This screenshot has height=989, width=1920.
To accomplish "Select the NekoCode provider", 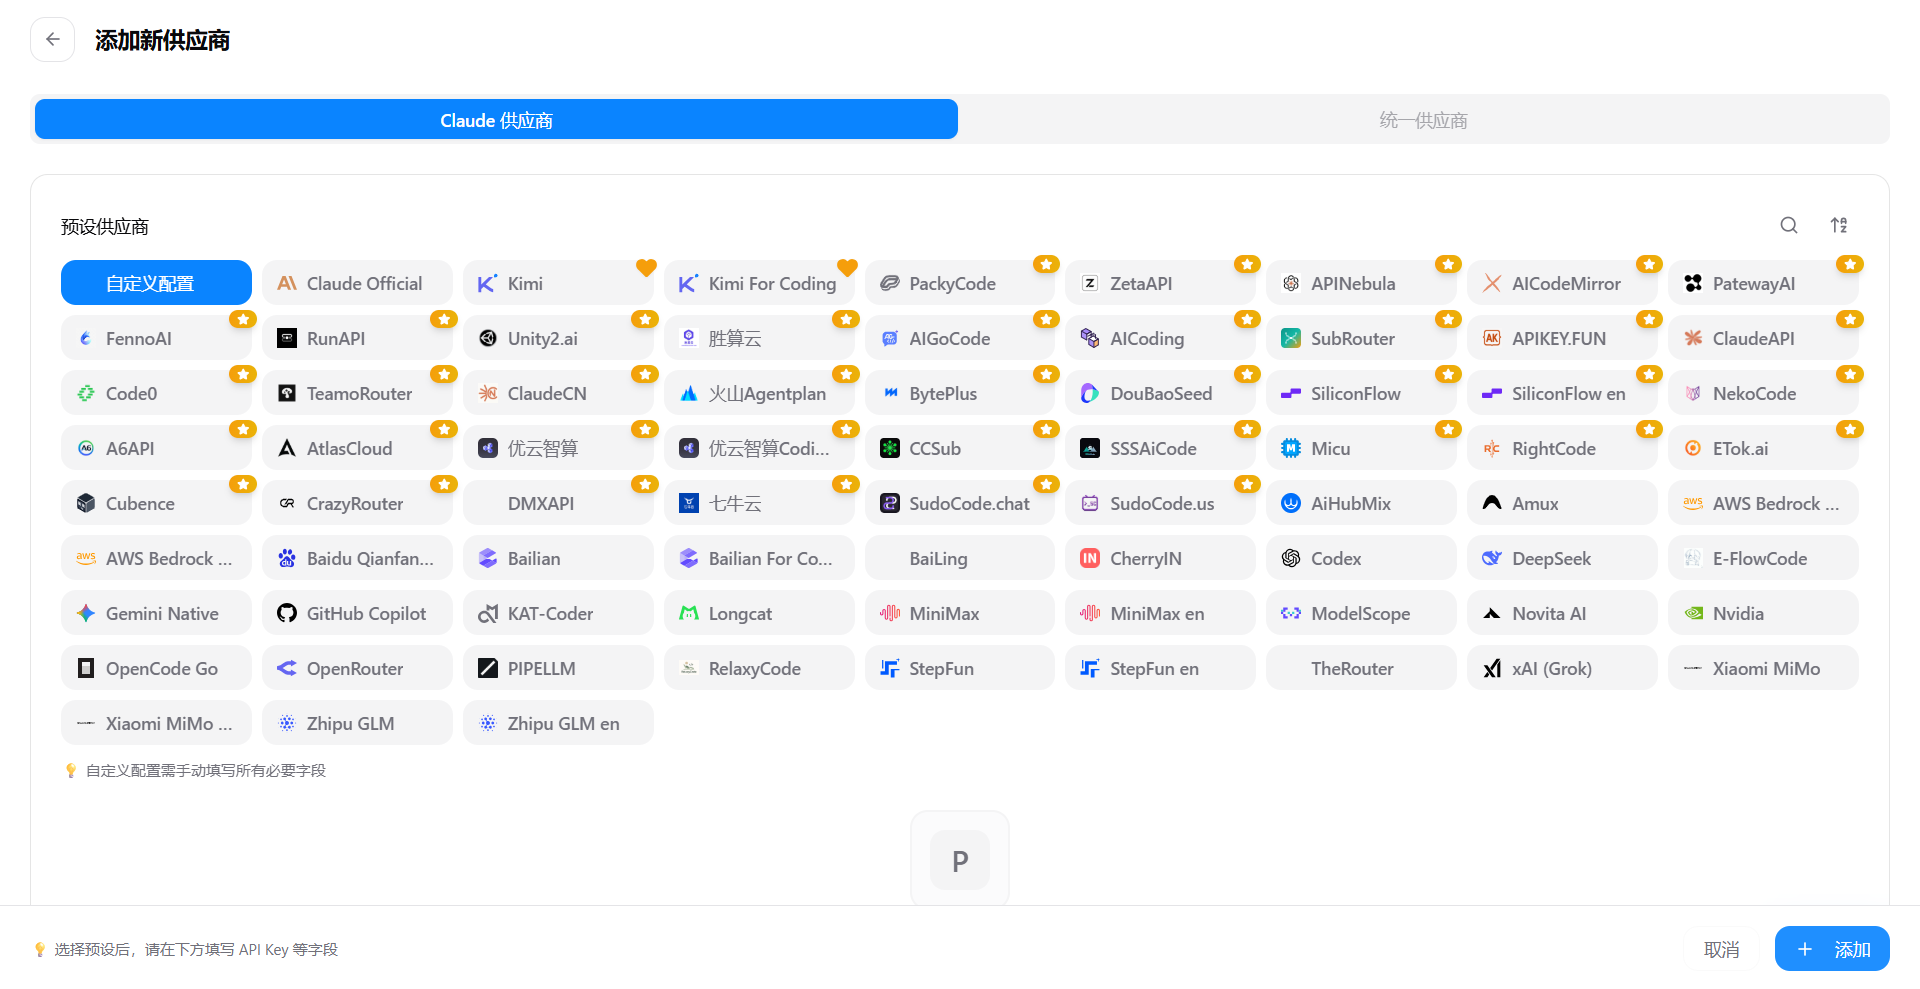I will 1763,393.
